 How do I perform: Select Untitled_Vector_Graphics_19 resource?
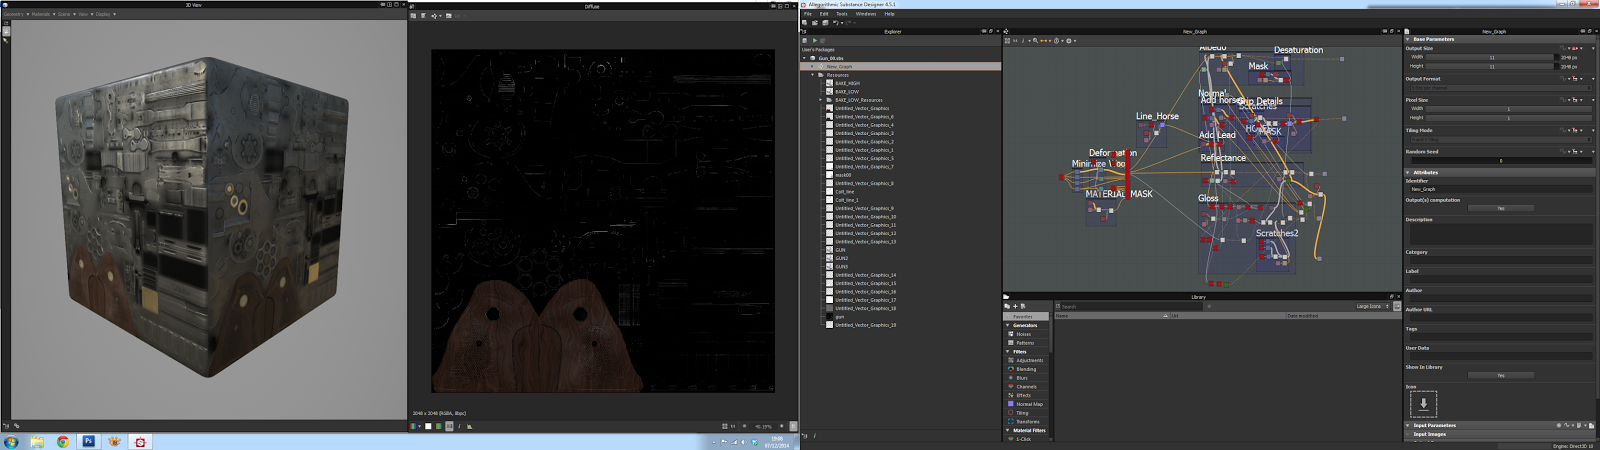(865, 325)
